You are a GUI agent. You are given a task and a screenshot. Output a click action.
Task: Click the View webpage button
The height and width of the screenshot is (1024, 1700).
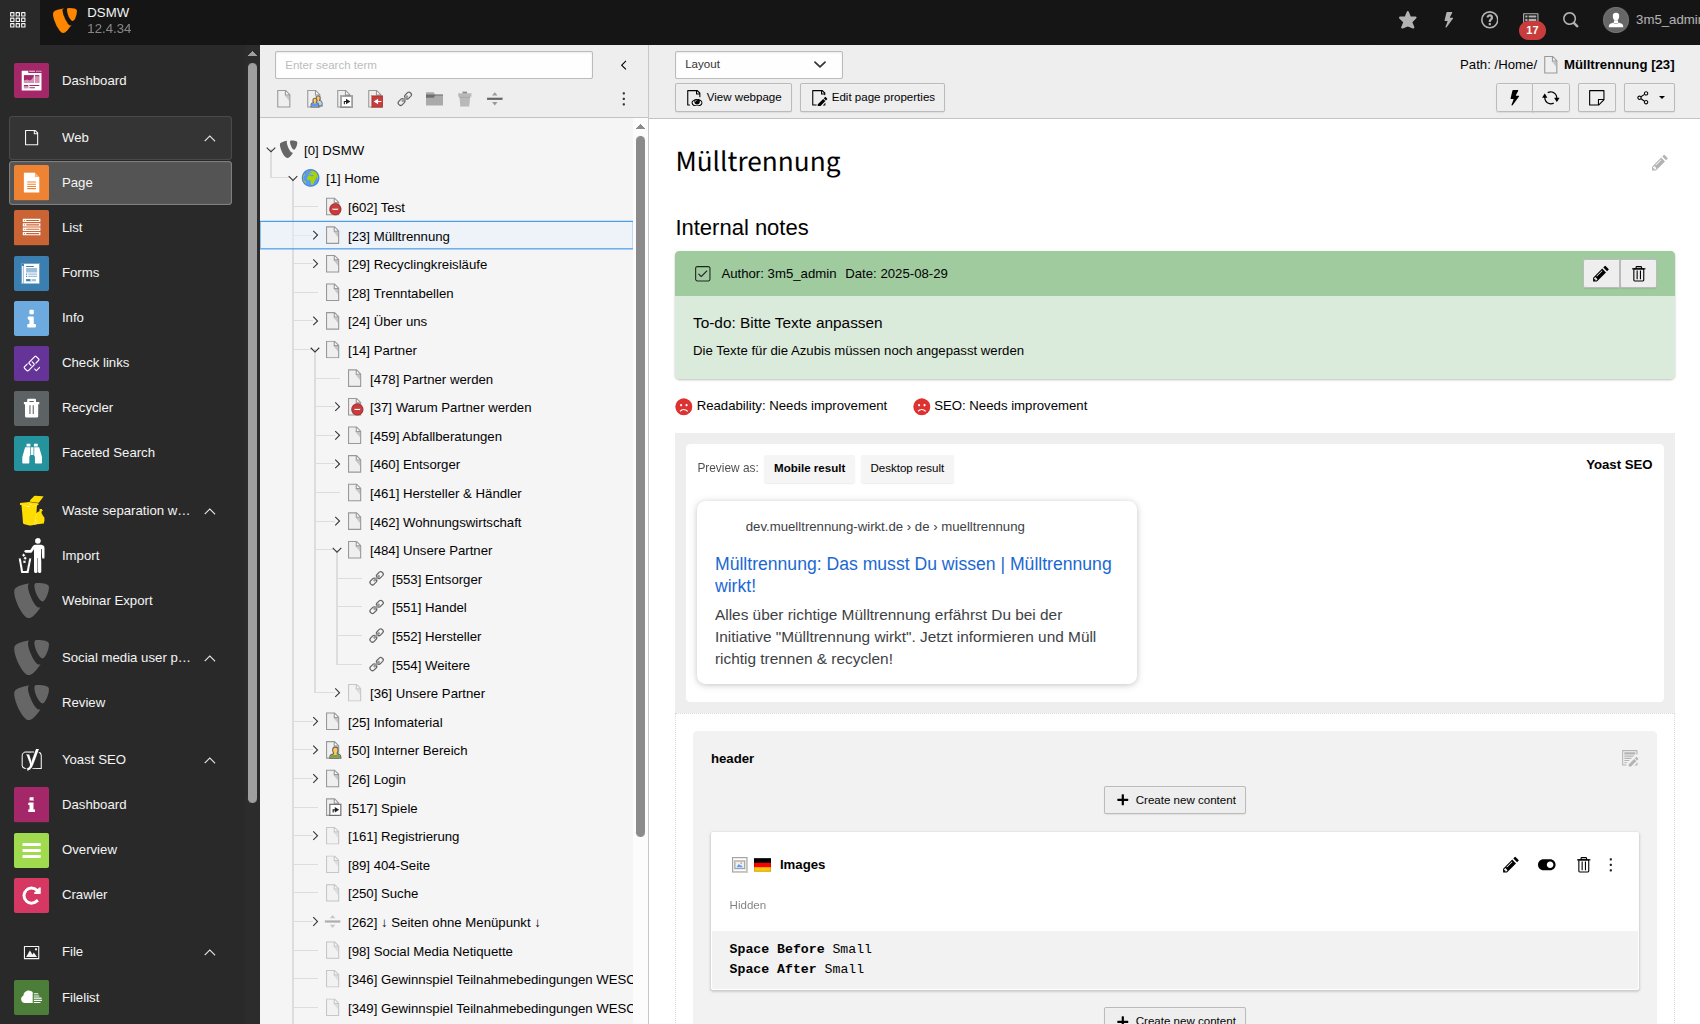[734, 98]
